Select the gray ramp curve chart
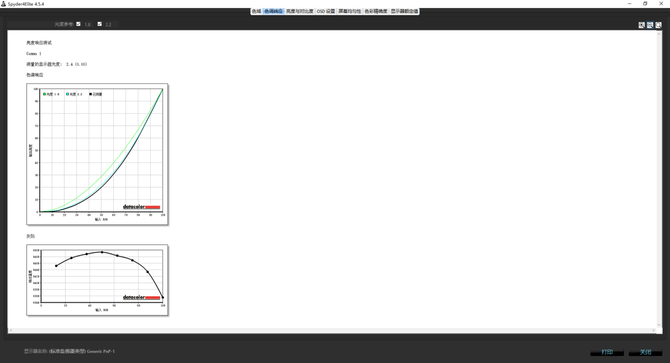Image resolution: width=670 pixels, height=363 pixels. (97, 280)
